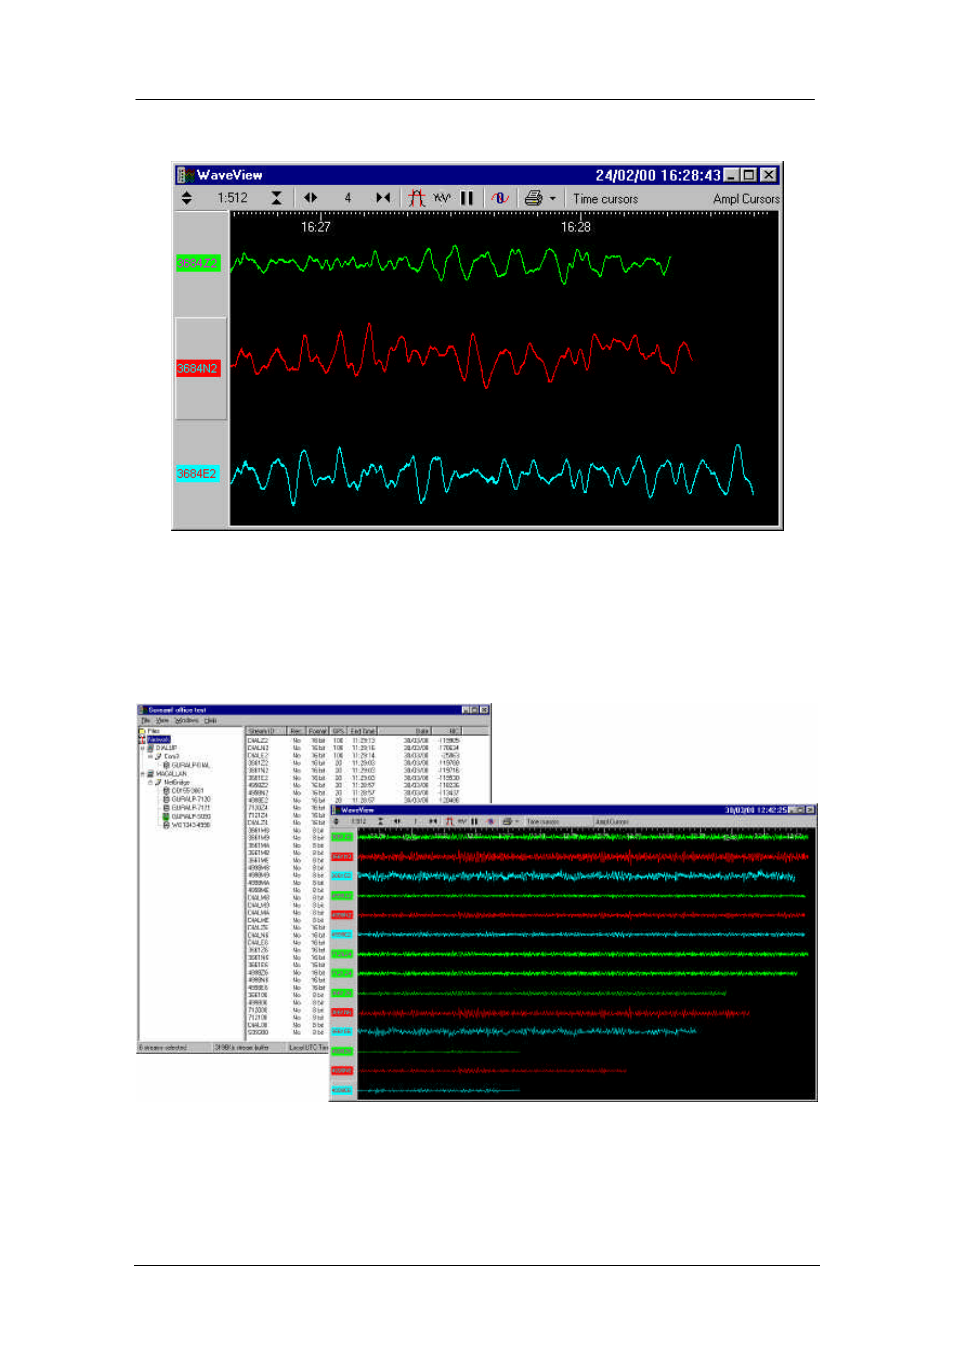This screenshot has height=1351, width=954.
Task: Minimize the top WaveView window
Action: pos(732,175)
